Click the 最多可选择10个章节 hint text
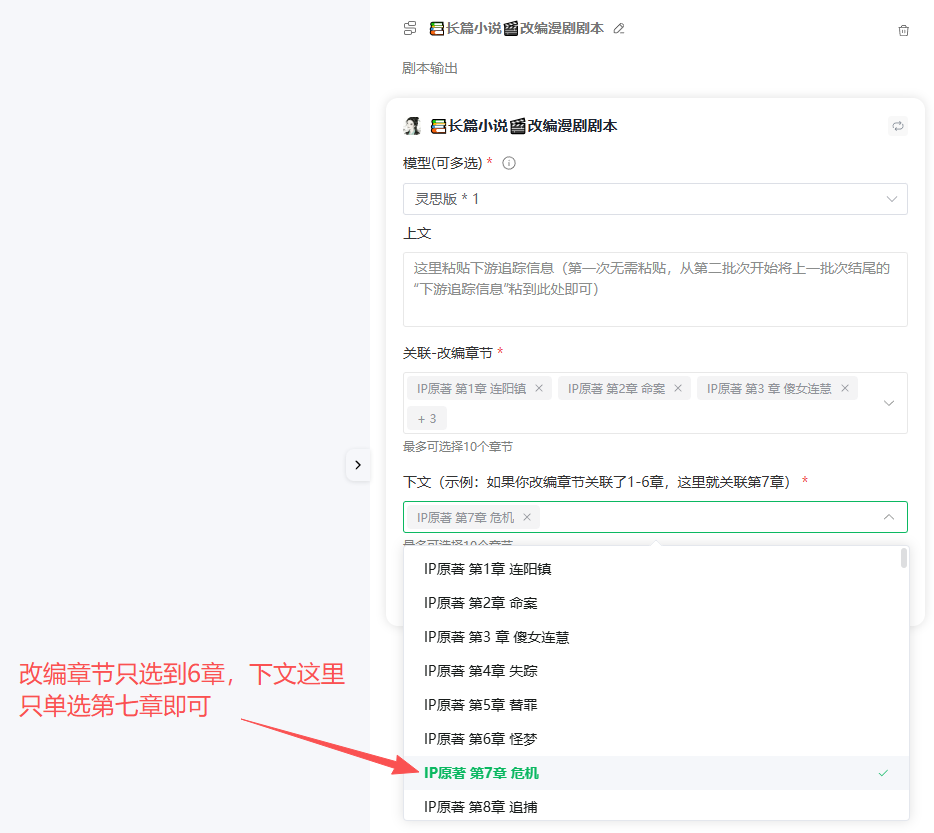934x833 pixels. click(x=457, y=446)
